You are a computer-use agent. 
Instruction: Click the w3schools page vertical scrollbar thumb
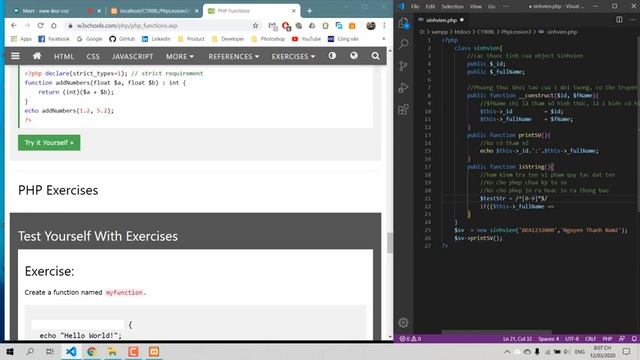pos(390,243)
